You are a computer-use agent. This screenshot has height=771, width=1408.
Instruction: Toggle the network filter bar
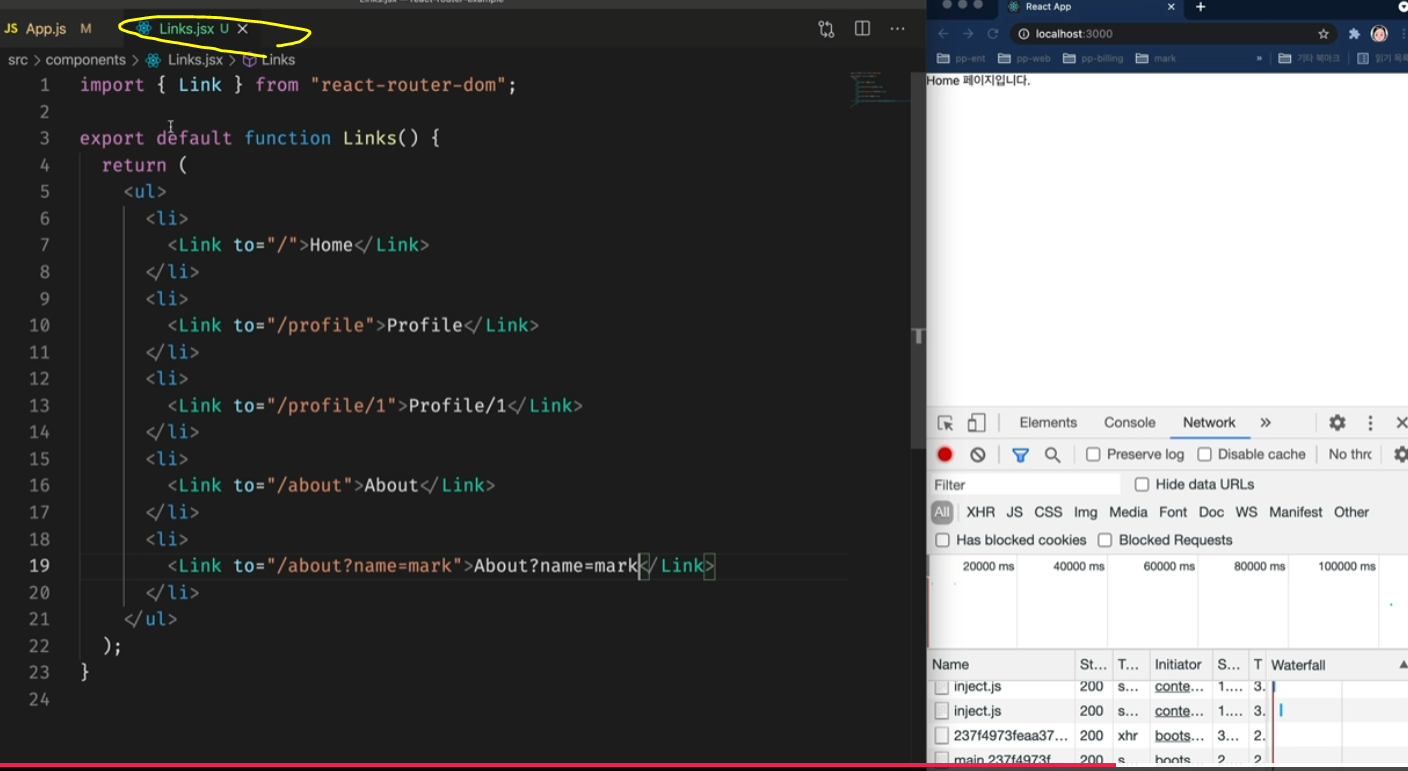(1020, 455)
